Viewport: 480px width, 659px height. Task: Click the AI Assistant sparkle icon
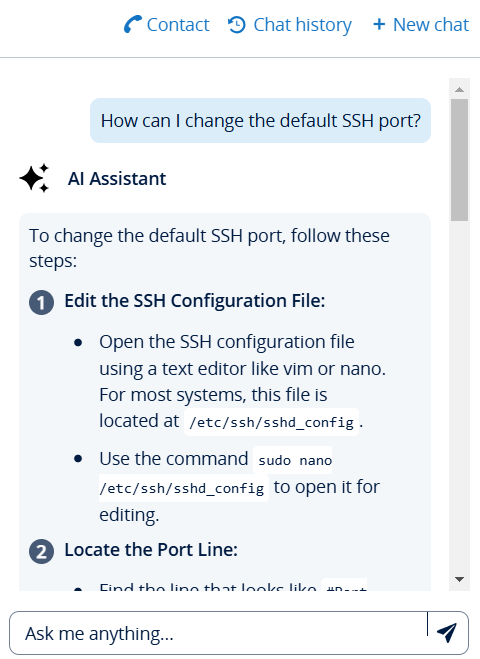point(34,179)
